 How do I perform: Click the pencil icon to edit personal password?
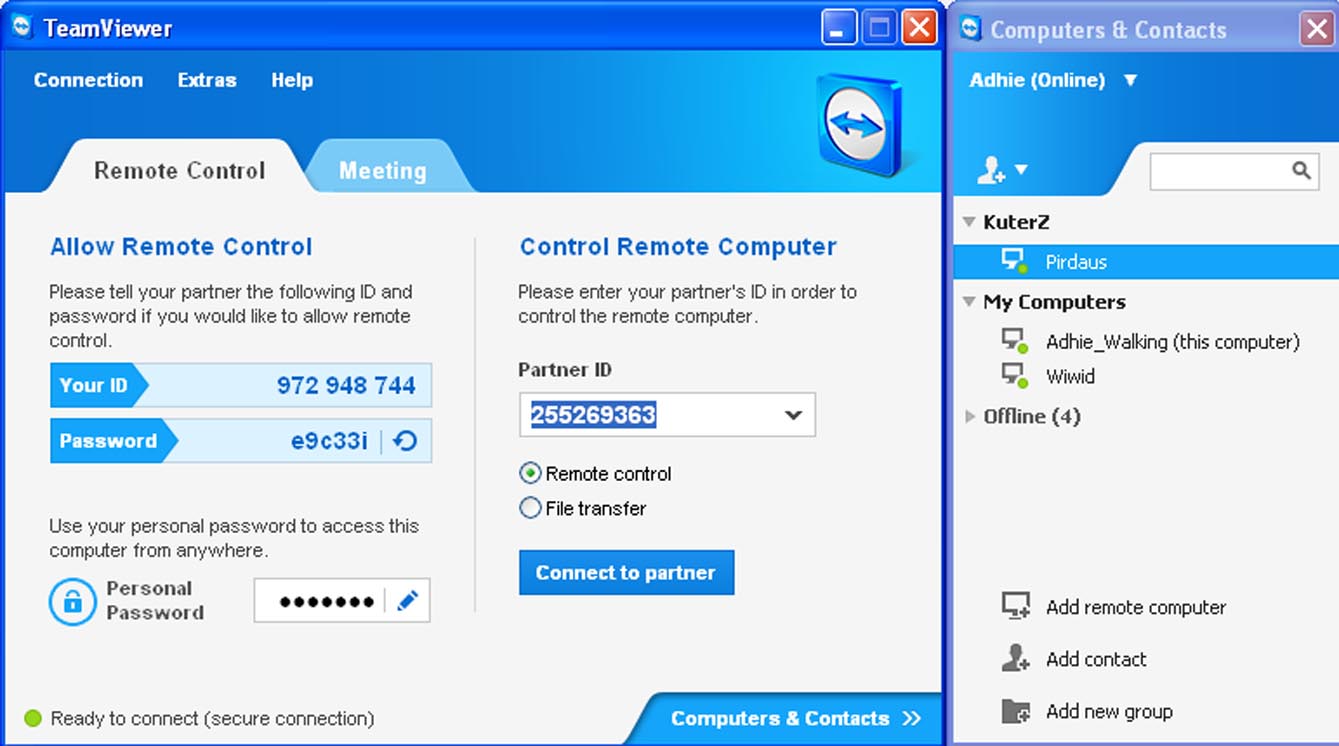[x=407, y=601]
